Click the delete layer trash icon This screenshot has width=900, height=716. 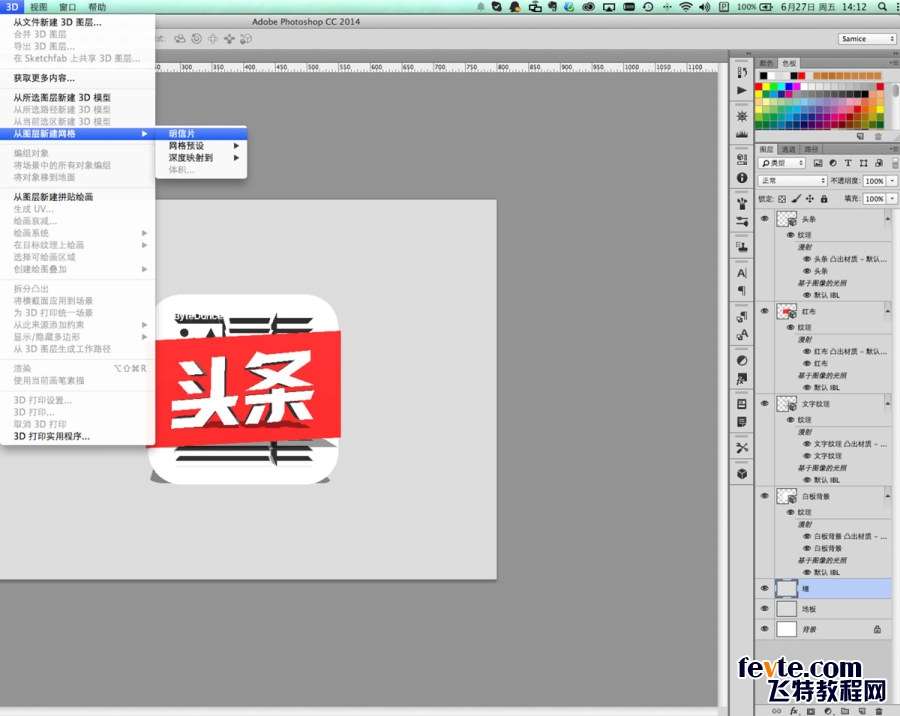(x=878, y=710)
